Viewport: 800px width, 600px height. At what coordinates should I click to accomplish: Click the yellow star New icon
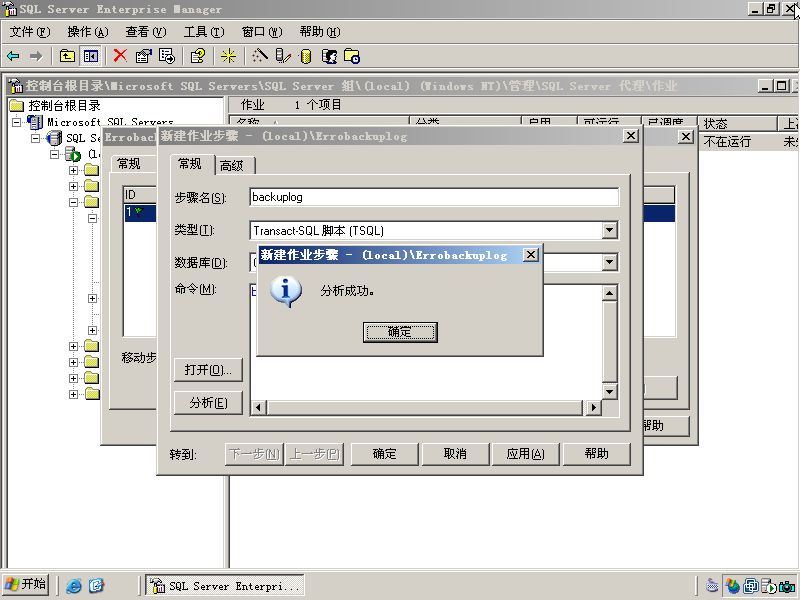pyautogui.click(x=229, y=56)
